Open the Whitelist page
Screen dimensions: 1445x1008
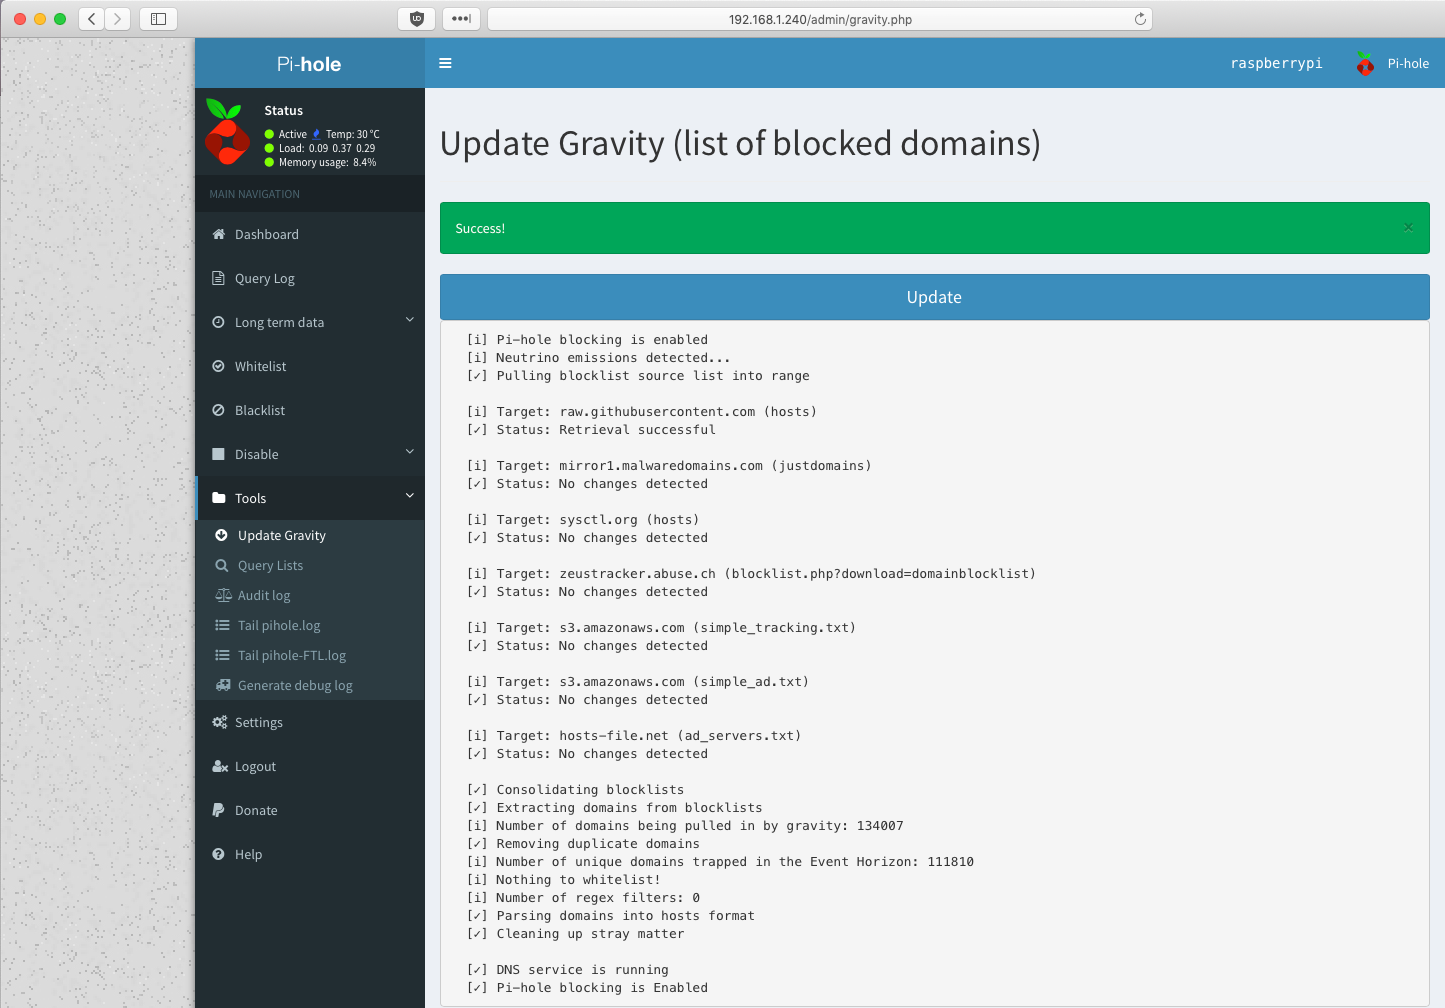[310, 366]
